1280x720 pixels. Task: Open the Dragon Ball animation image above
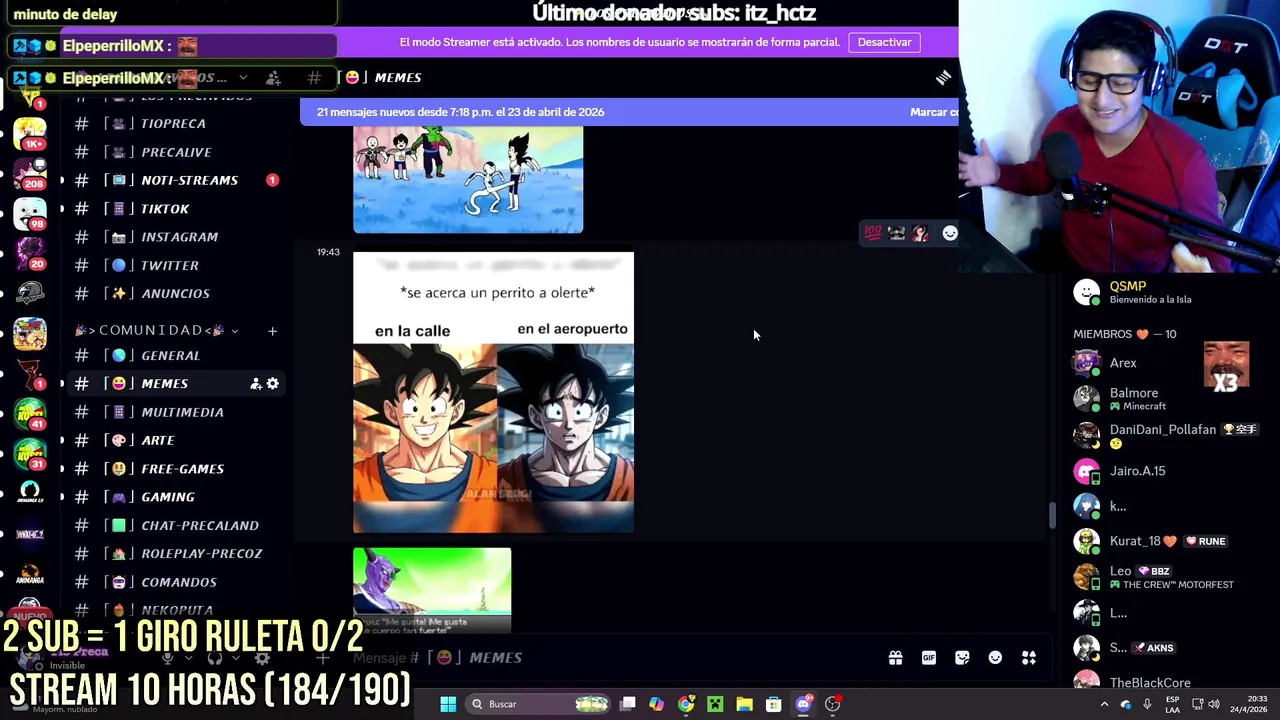[x=468, y=180]
